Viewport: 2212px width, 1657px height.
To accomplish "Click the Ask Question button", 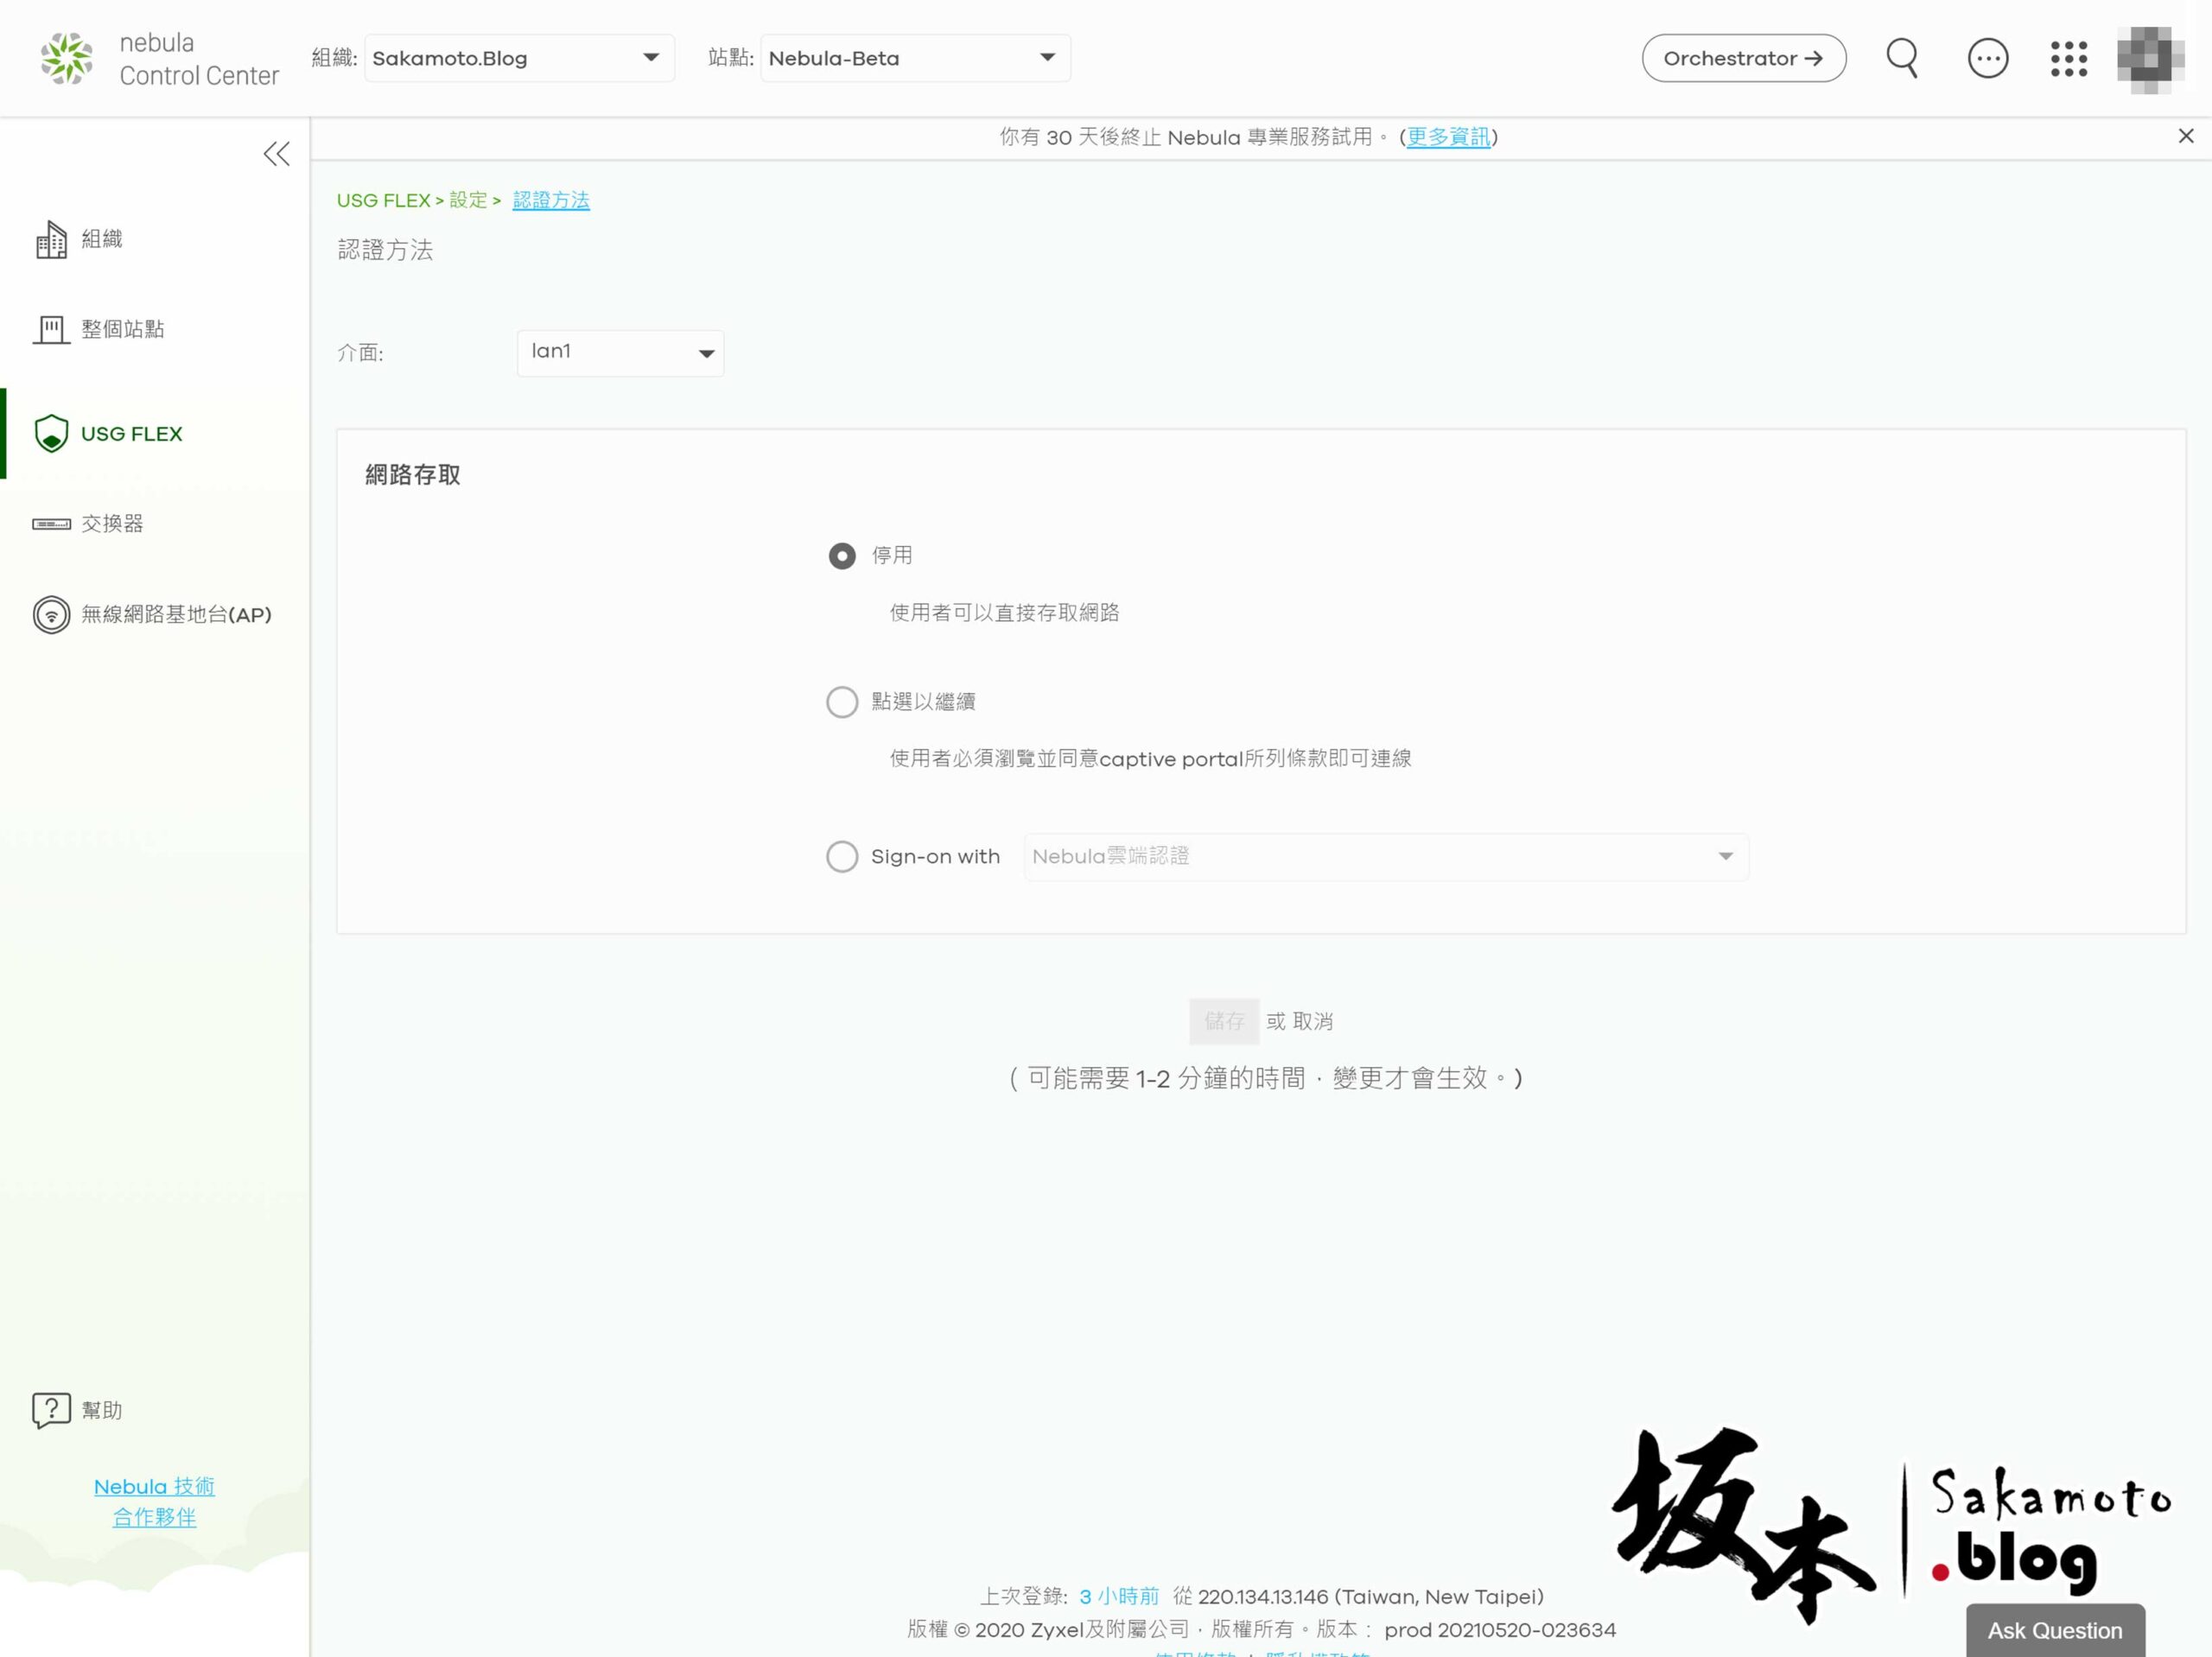I will 2055,1630.
